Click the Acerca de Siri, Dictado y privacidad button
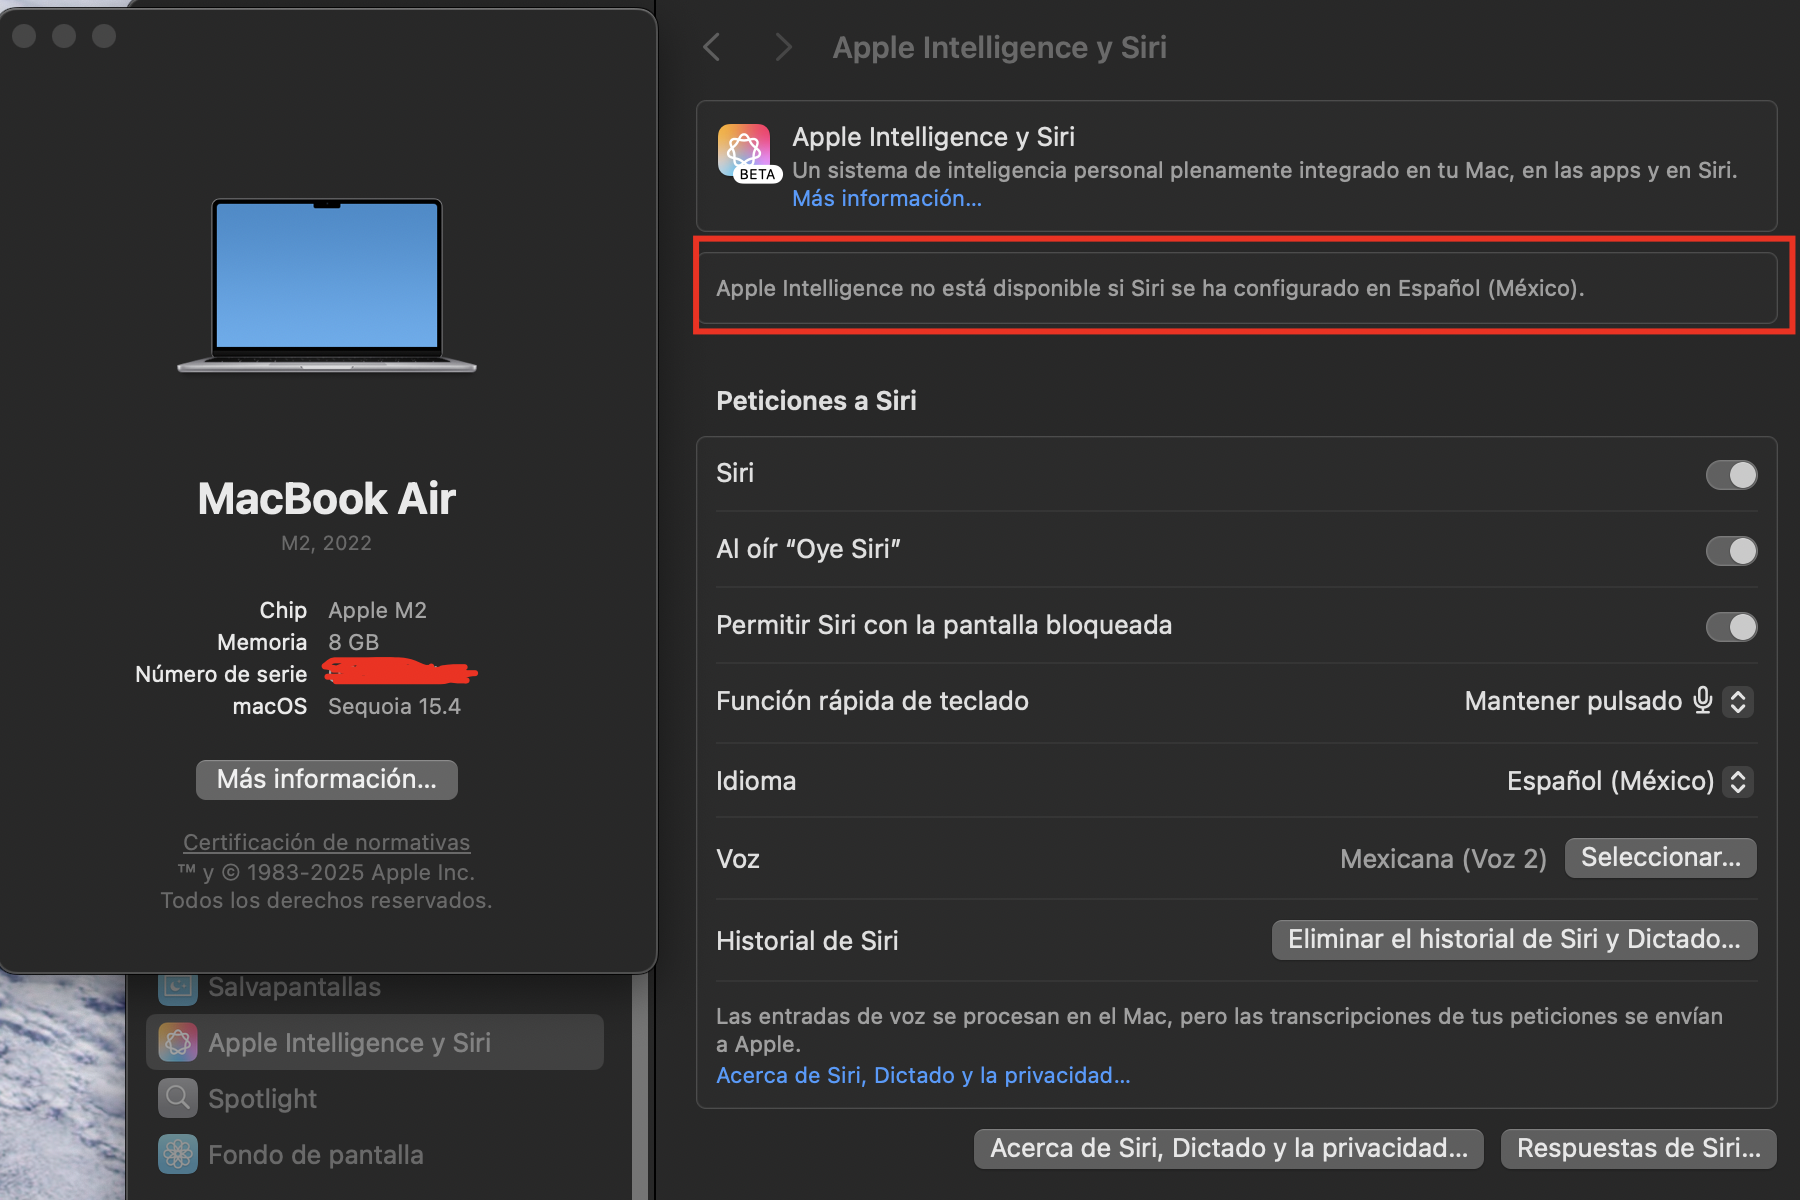The width and height of the screenshot is (1800, 1200). click(1229, 1148)
